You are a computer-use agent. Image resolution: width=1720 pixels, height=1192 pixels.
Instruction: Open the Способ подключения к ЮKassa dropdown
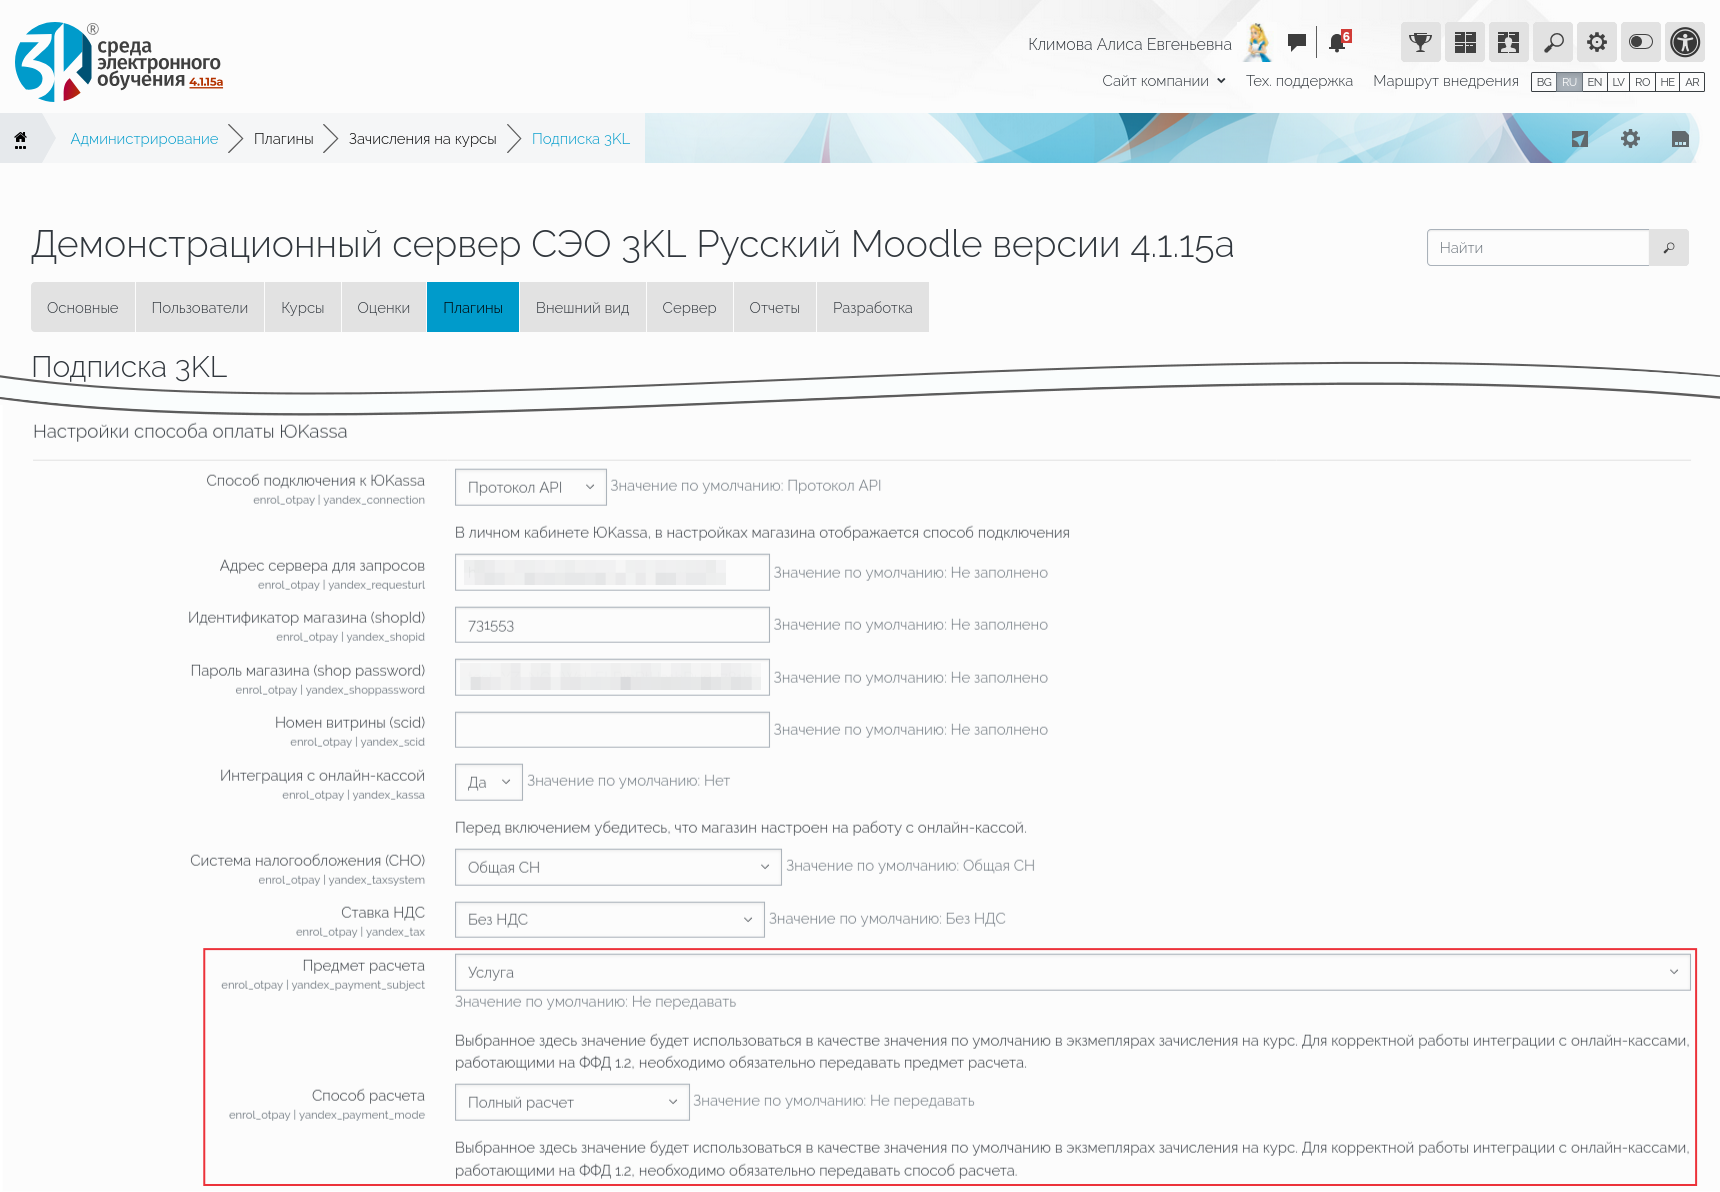pos(530,487)
